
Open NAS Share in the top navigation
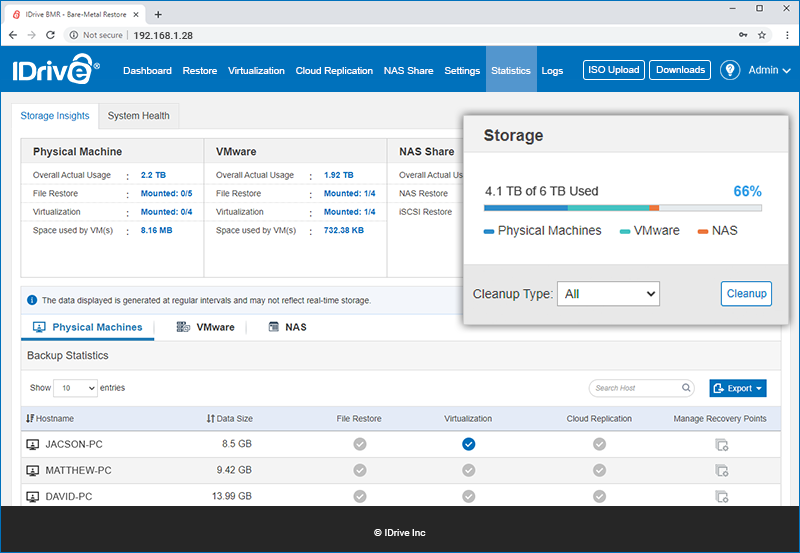coord(408,70)
